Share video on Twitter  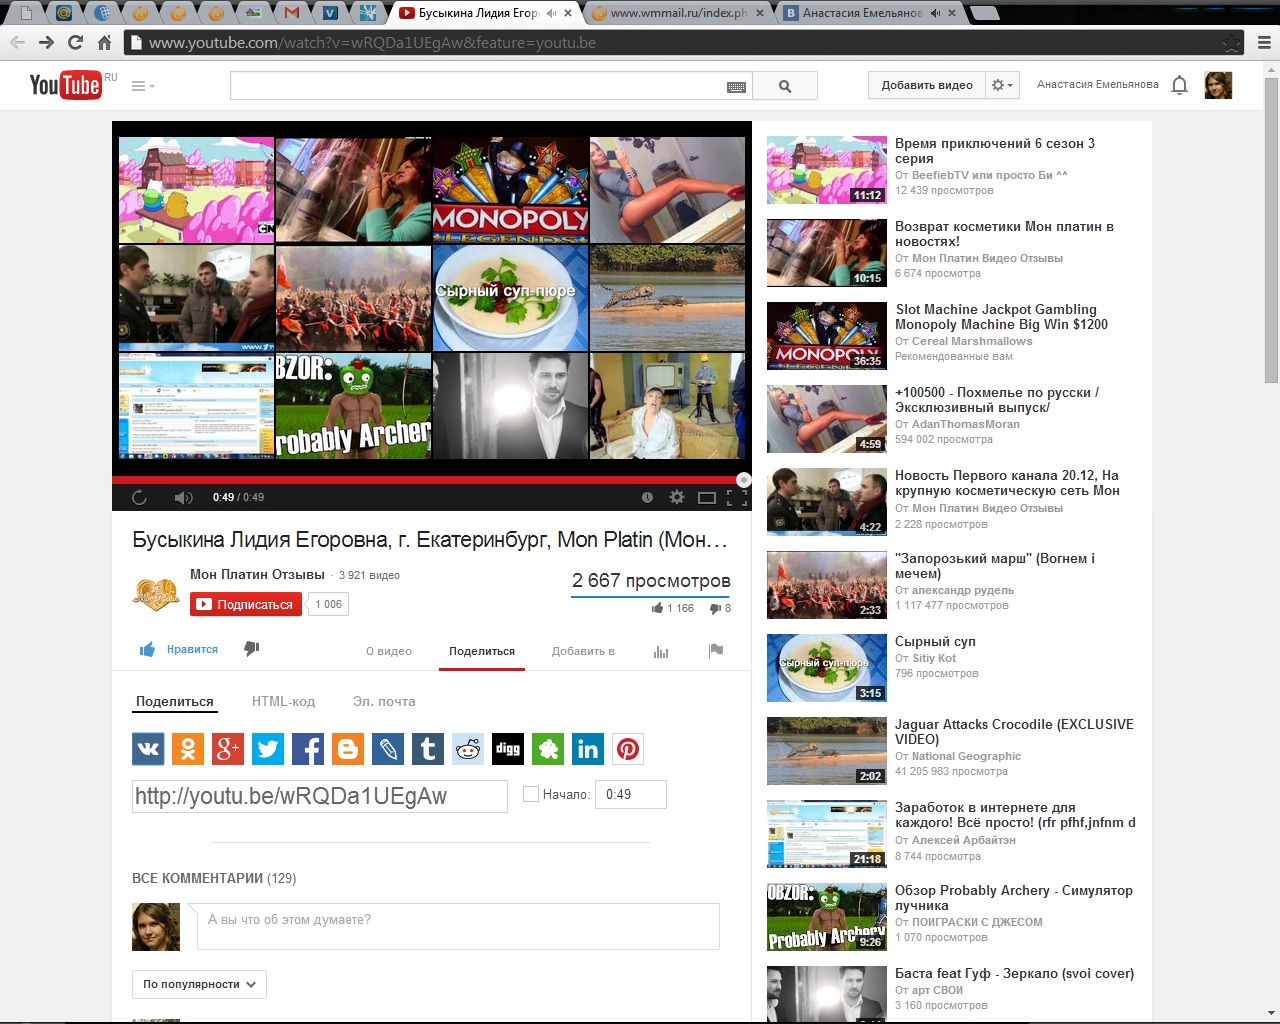click(x=268, y=748)
